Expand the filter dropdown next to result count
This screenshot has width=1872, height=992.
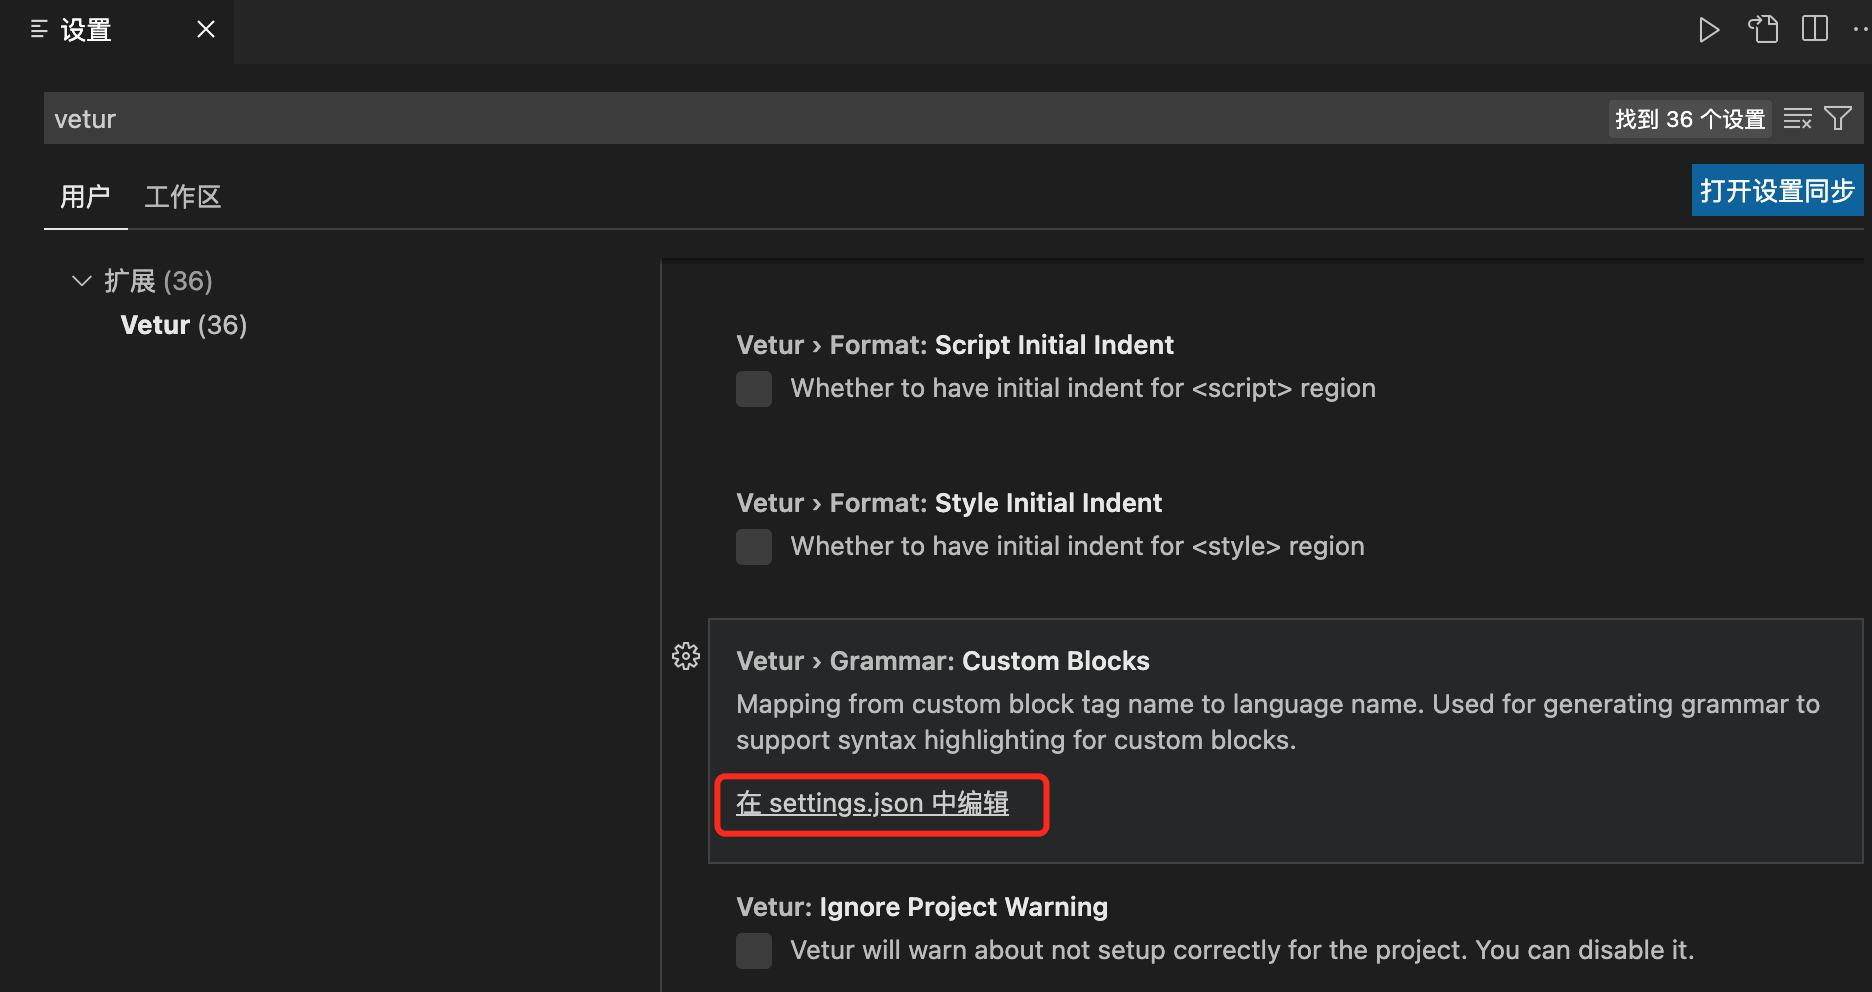coord(1838,118)
